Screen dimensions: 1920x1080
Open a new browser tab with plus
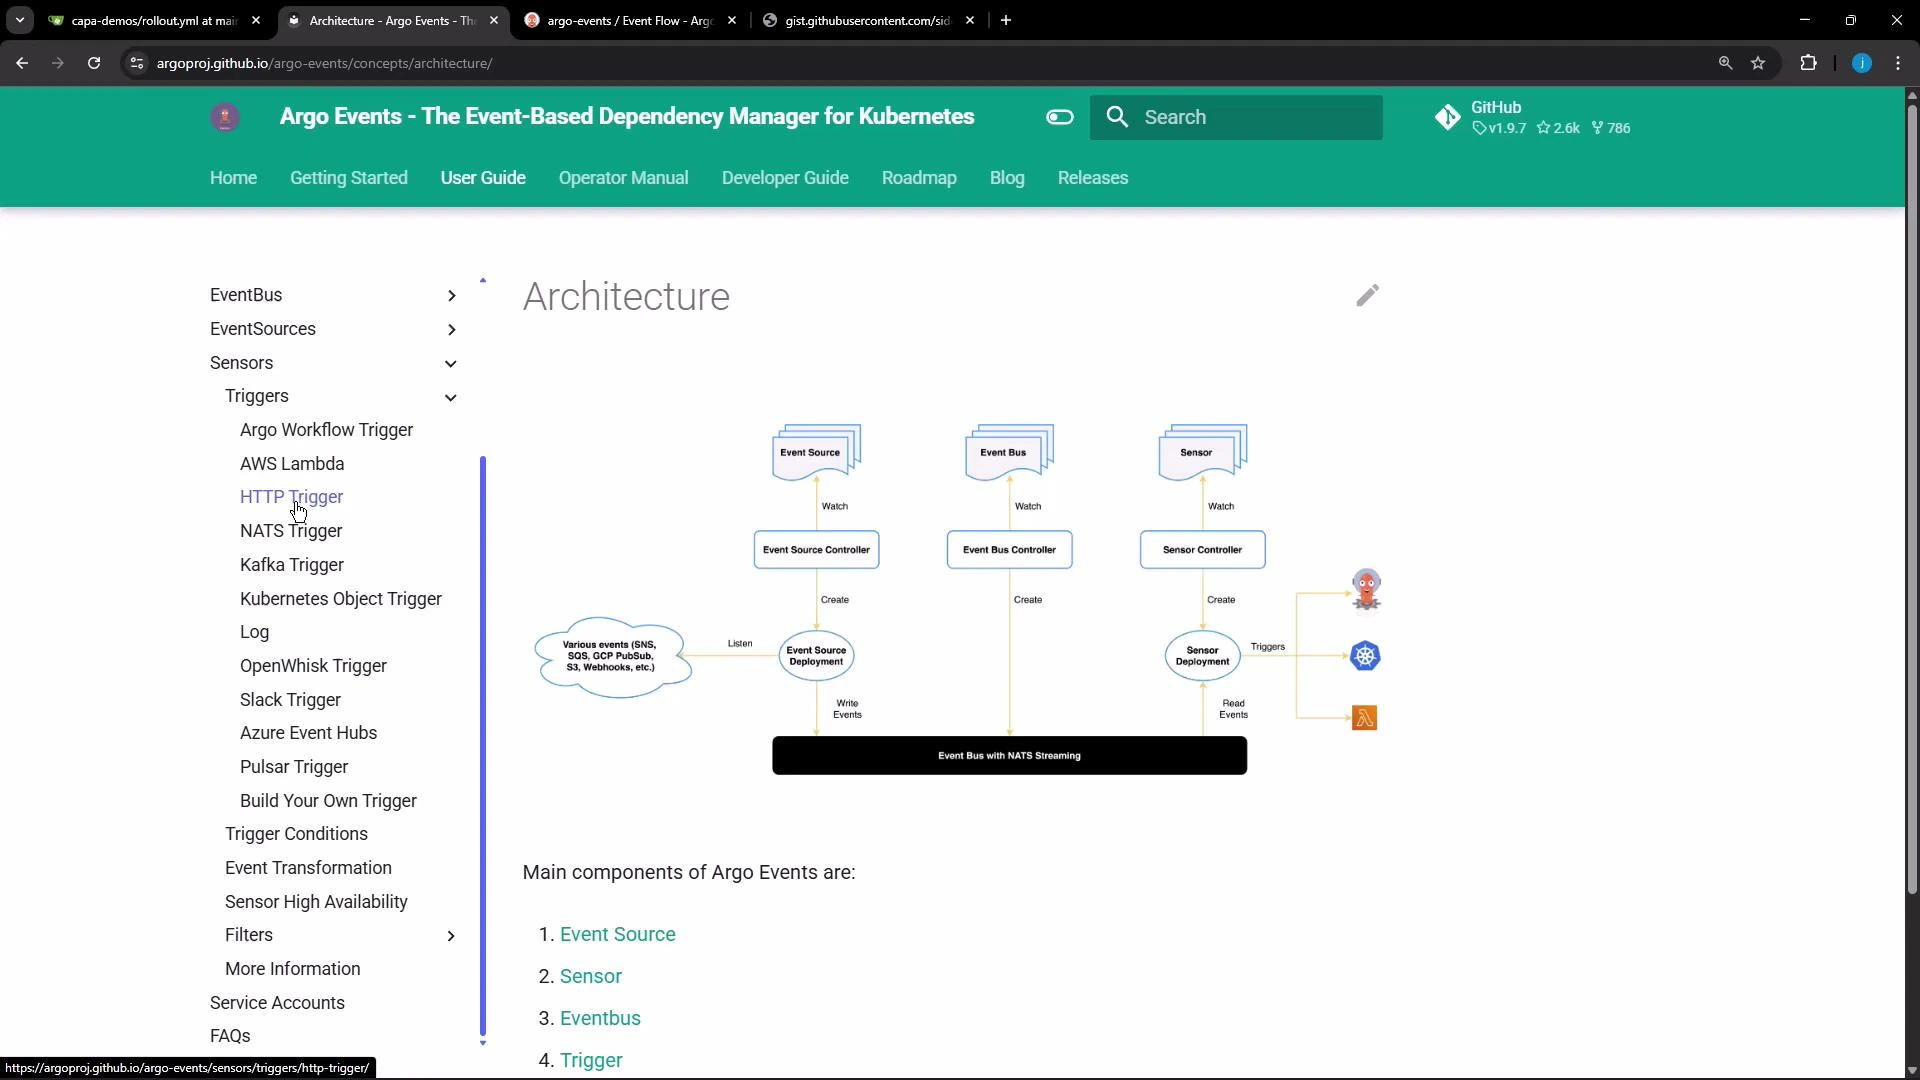point(1006,20)
